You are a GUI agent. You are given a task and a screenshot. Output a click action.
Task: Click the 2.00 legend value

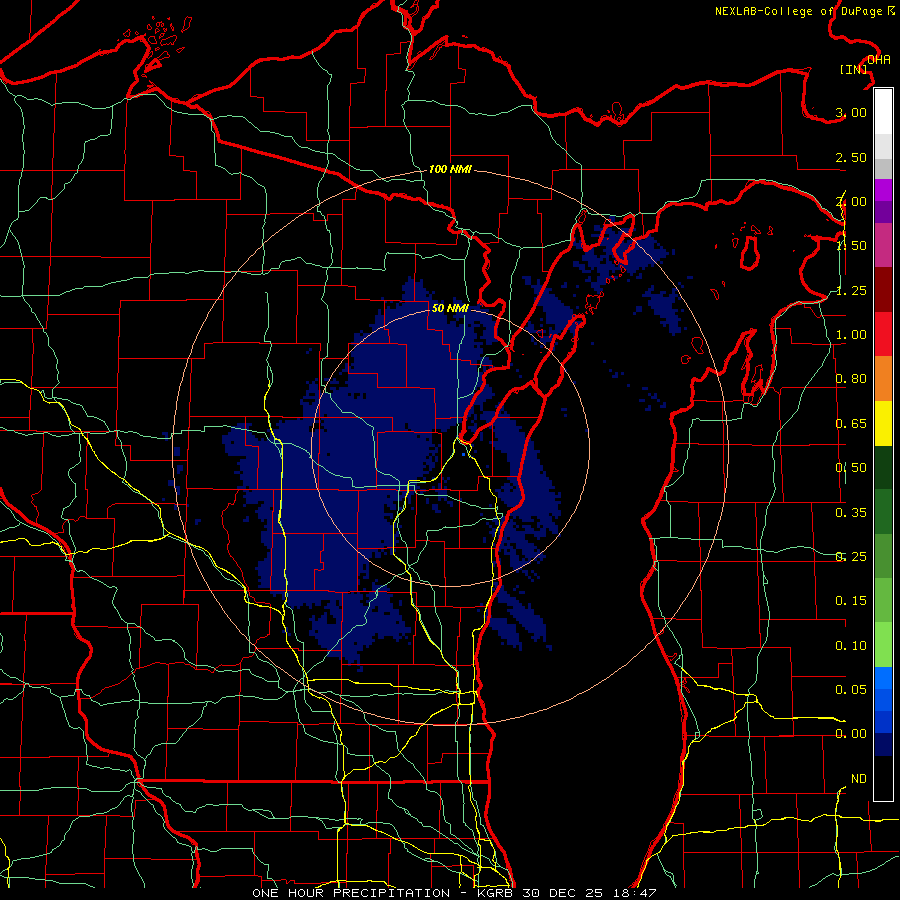click(851, 201)
